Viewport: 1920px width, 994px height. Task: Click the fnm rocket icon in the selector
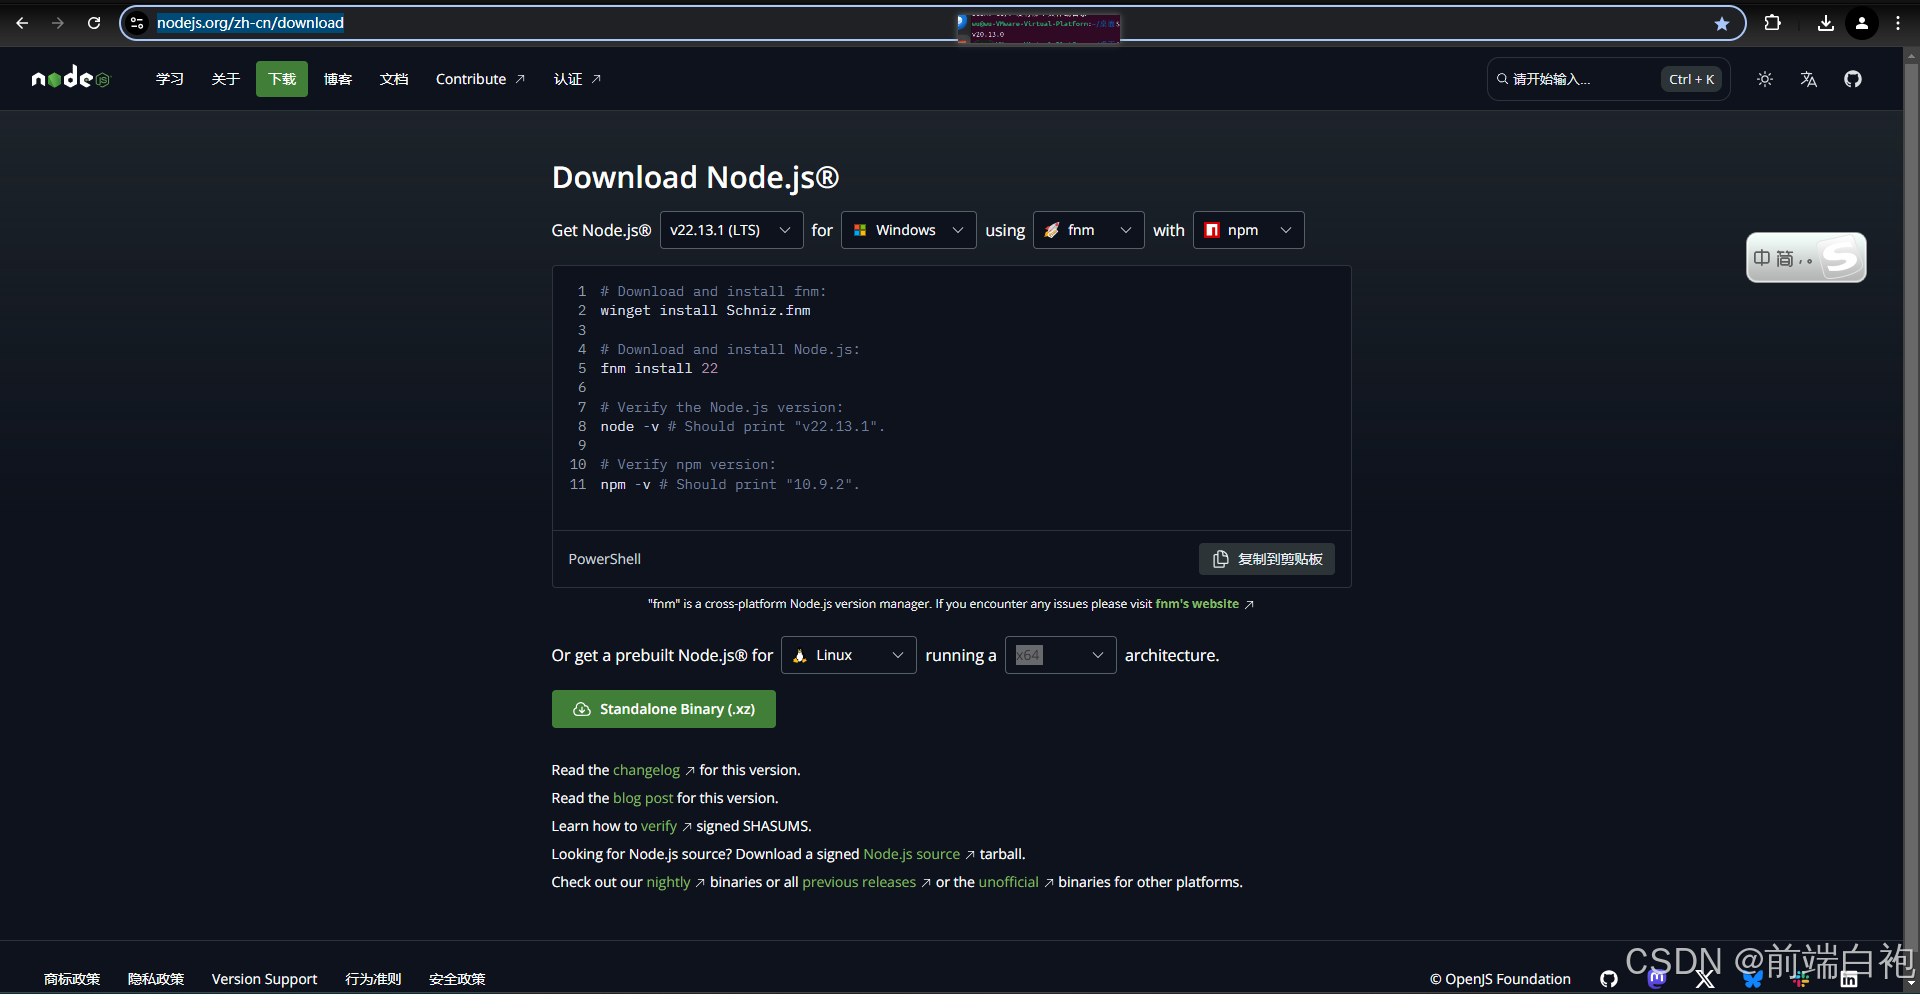(1052, 230)
